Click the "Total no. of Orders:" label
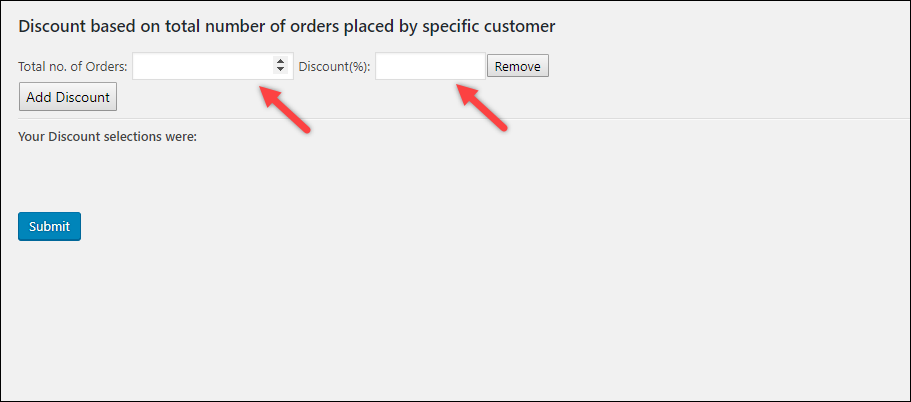Screen dimensions: 911x402 tap(73, 67)
